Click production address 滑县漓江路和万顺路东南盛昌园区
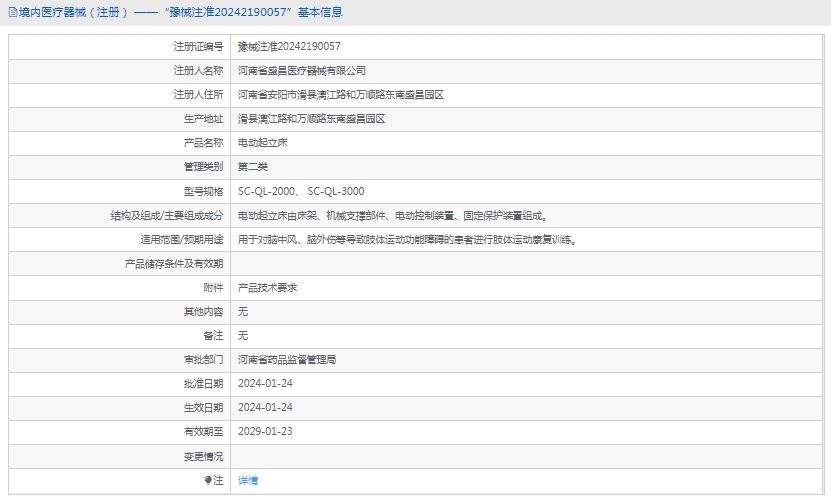The width and height of the screenshot is (831, 500). 311,119
